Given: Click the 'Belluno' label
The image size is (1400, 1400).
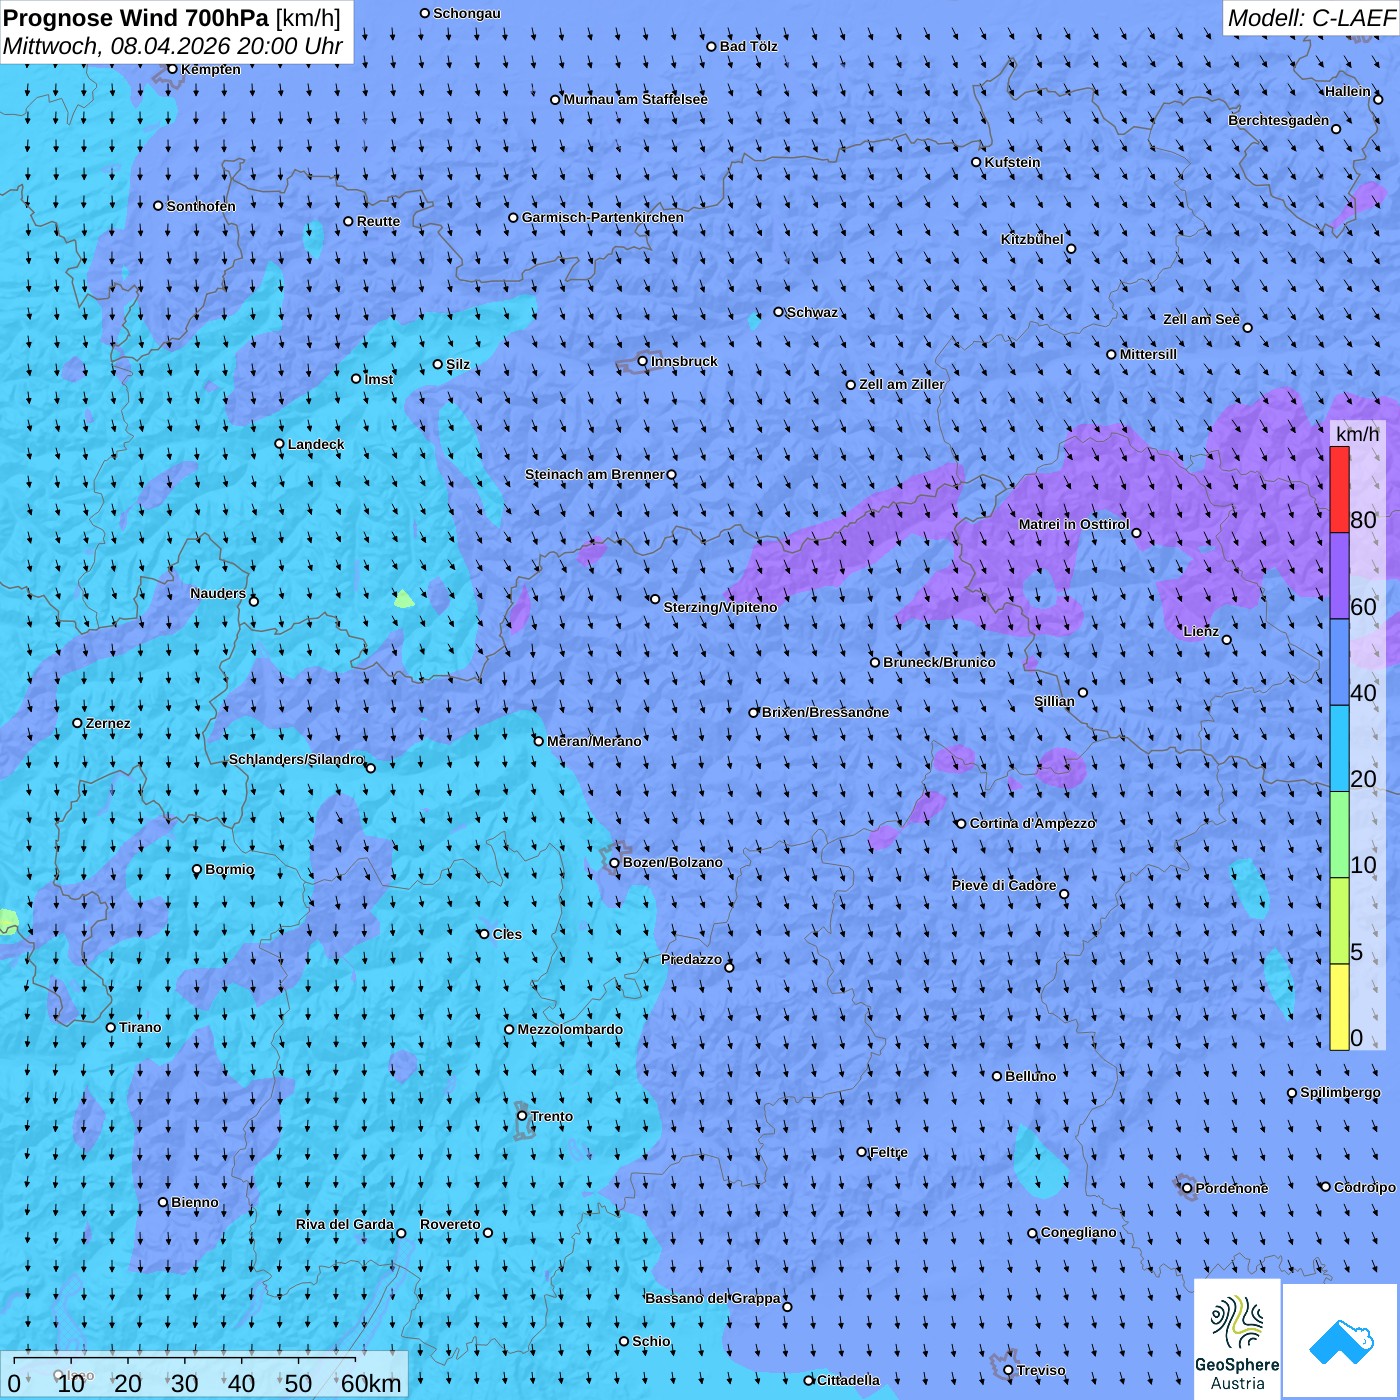Looking at the screenshot, I should pos(1030,1076).
